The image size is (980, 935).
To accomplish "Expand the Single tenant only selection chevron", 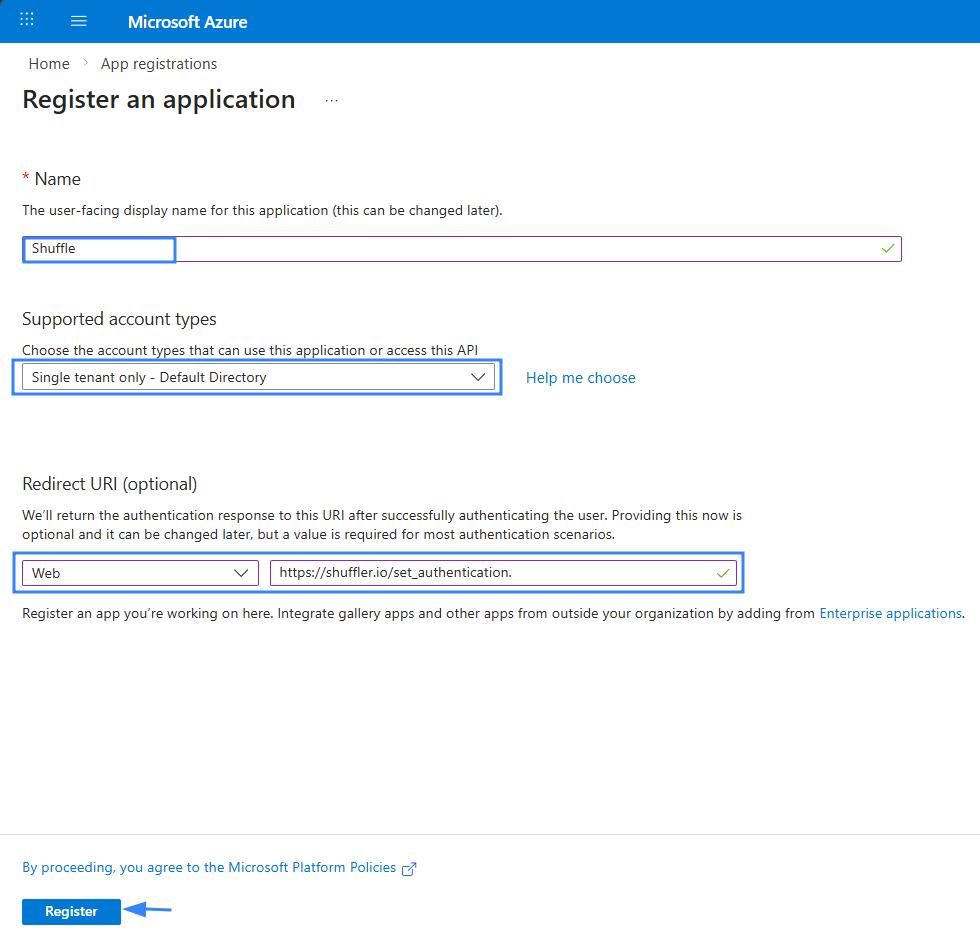I will (x=478, y=376).
